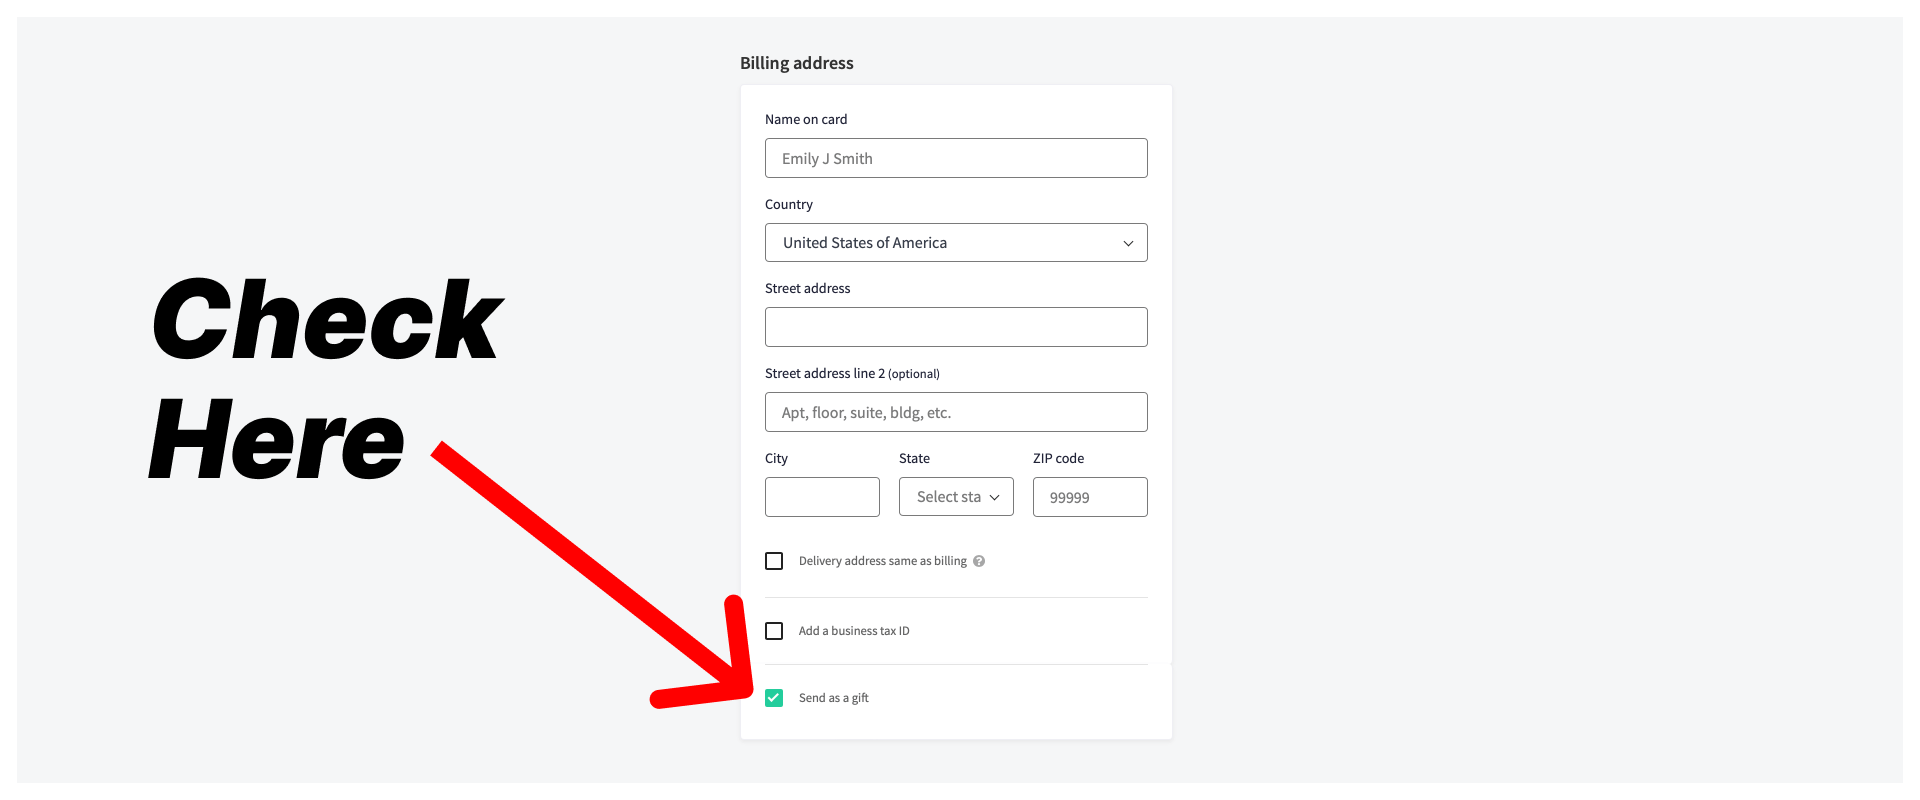Viewport: 1920px width, 800px height.
Task: Click "Delivery address same as billing" label text
Action: [882, 561]
